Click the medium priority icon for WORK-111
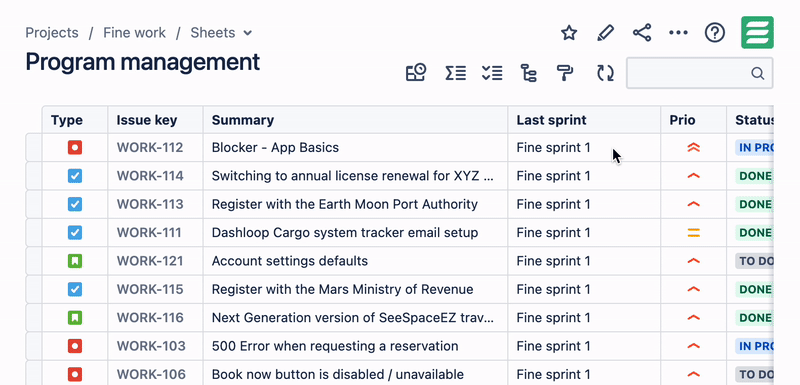The height and width of the screenshot is (385, 800). [693, 233]
